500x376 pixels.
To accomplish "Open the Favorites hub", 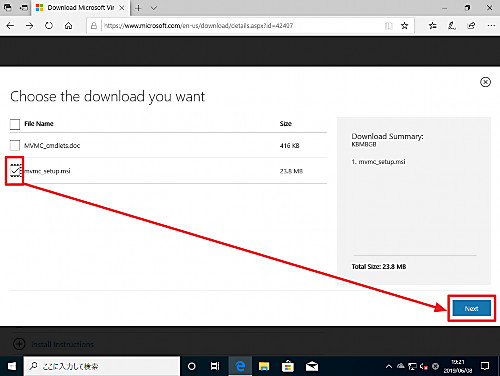I will pyautogui.click(x=432, y=26).
